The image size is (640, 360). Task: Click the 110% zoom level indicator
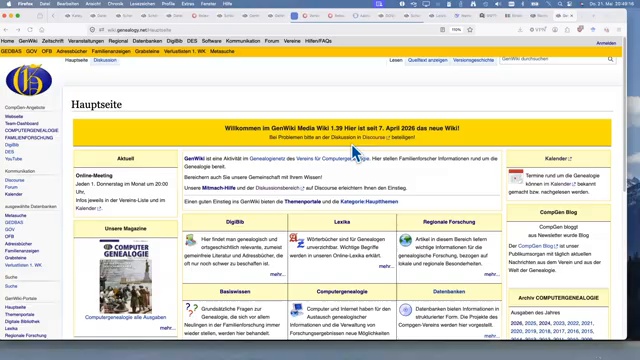[456, 30]
